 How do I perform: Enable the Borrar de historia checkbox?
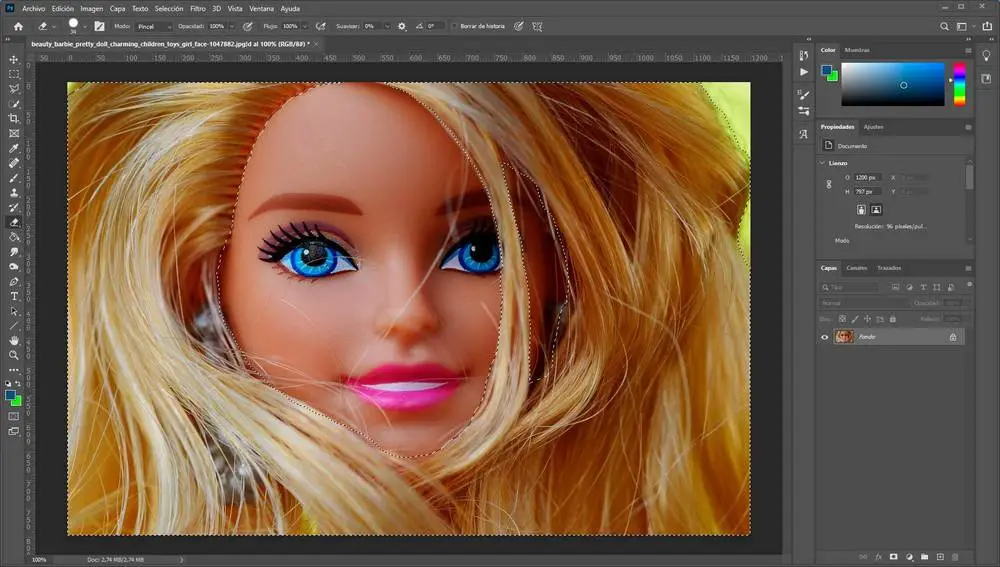(454, 26)
